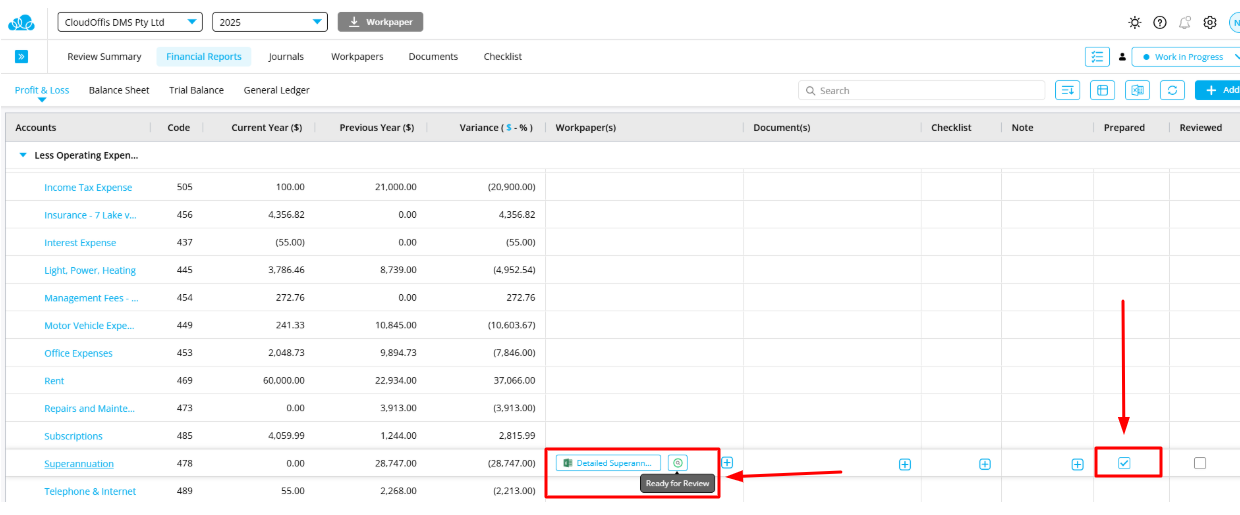Open settings gear icon

pyautogui.click(x=1210, y=22)
